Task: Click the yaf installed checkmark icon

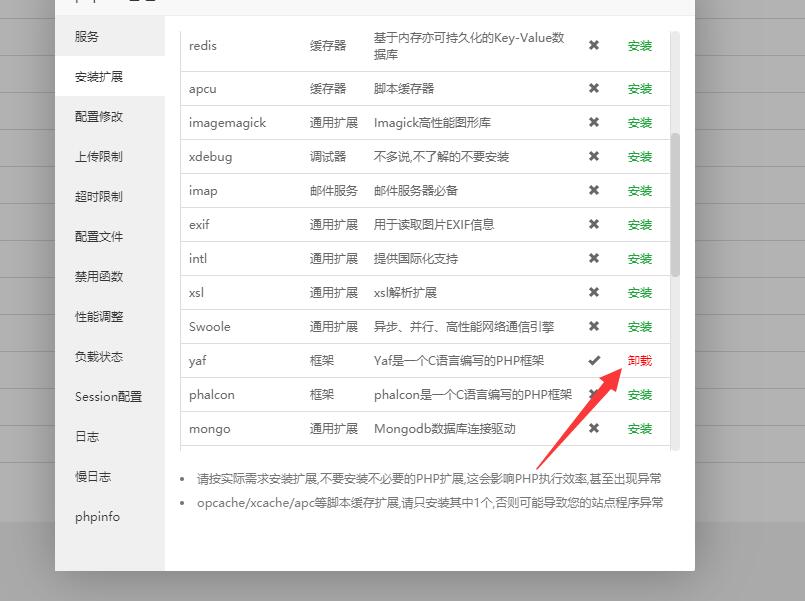Action: [594, 360]
